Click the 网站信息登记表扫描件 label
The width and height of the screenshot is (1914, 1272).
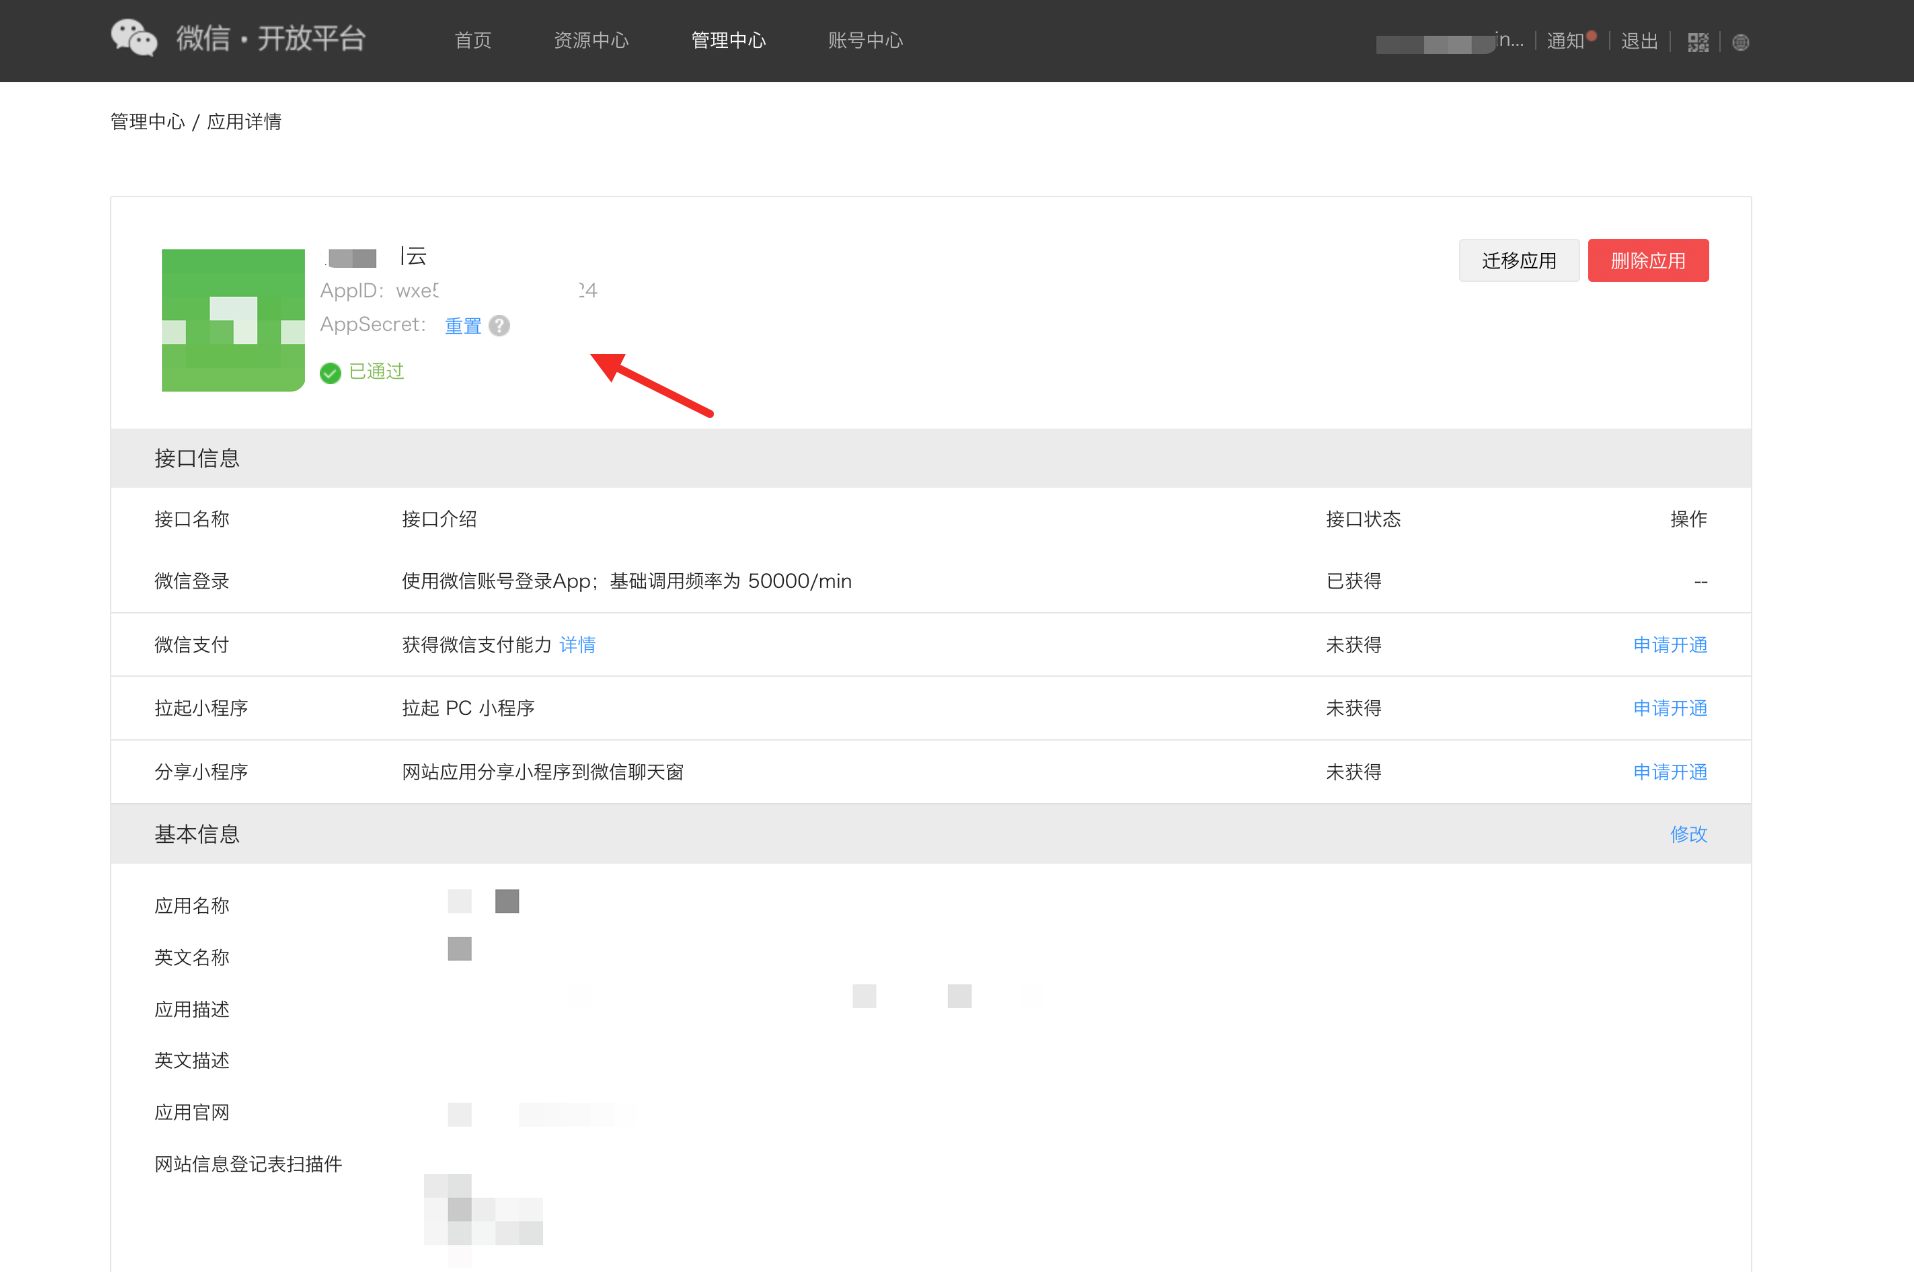[248, 1164]
